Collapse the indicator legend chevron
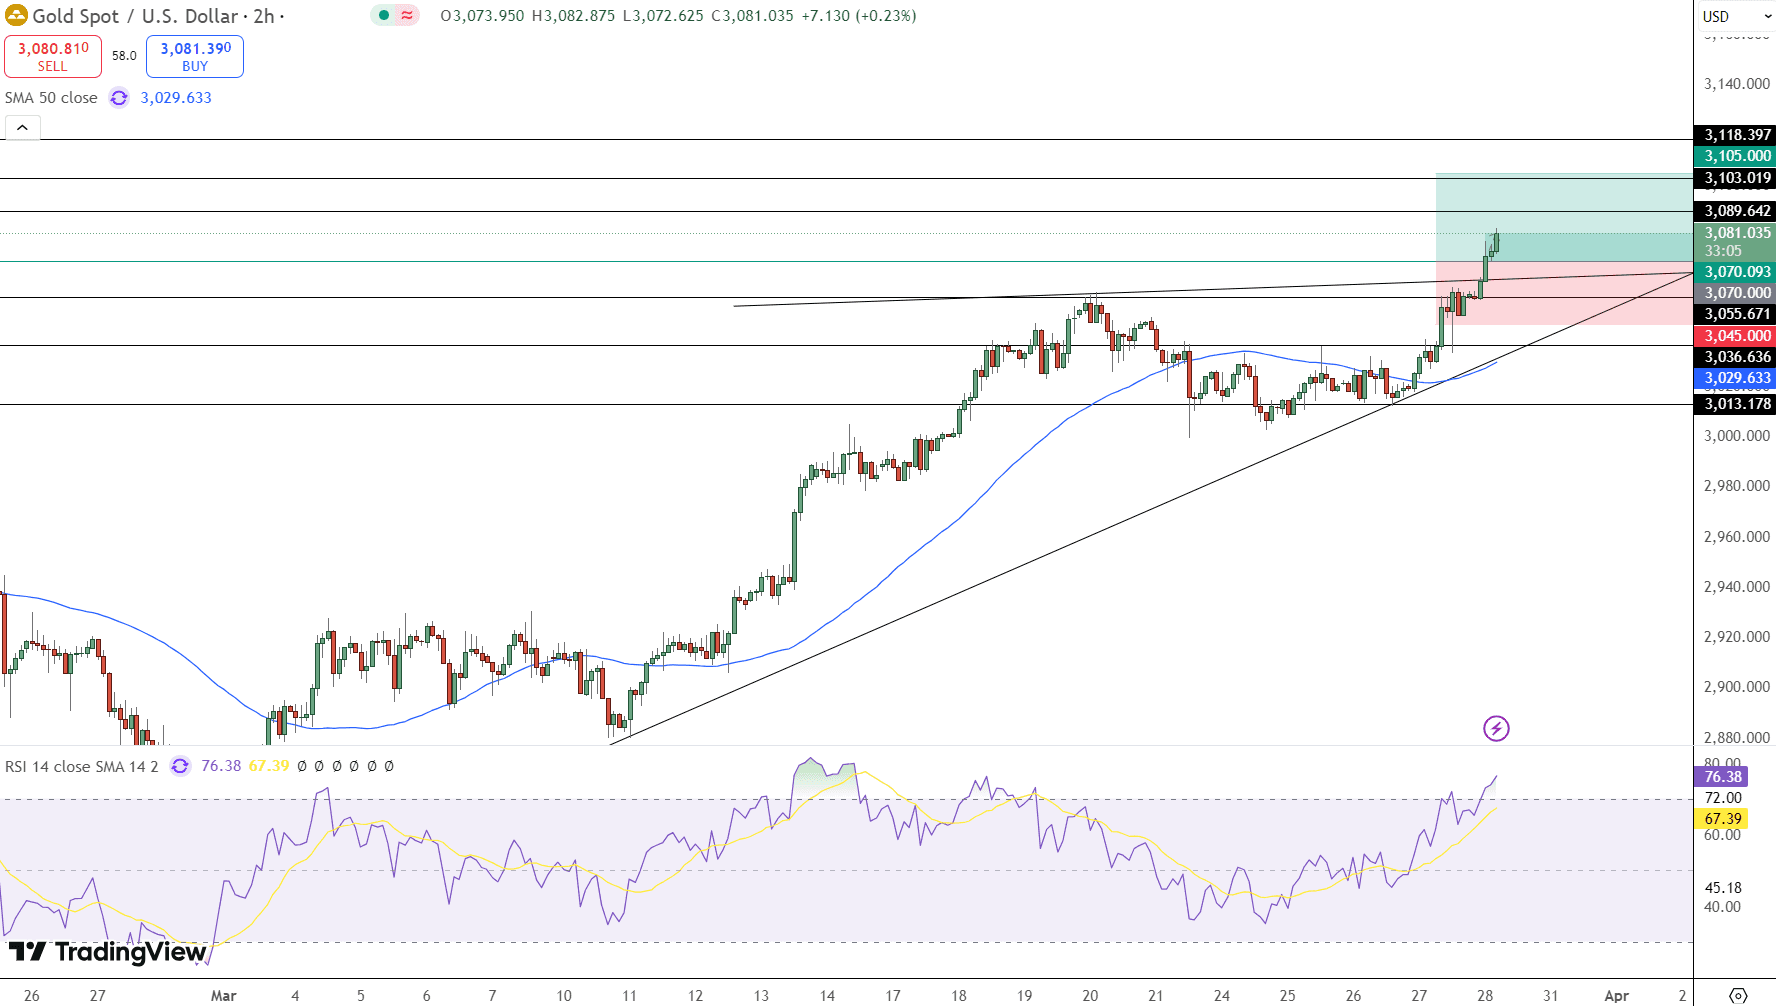Screen dimensions: 1776x1006 (23, 128)
